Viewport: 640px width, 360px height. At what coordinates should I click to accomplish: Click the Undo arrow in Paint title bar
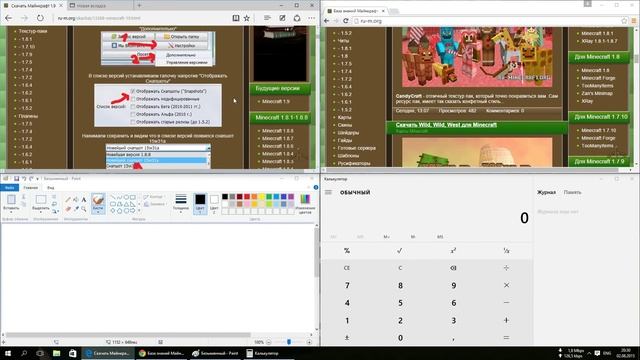[x=24, y=178]
